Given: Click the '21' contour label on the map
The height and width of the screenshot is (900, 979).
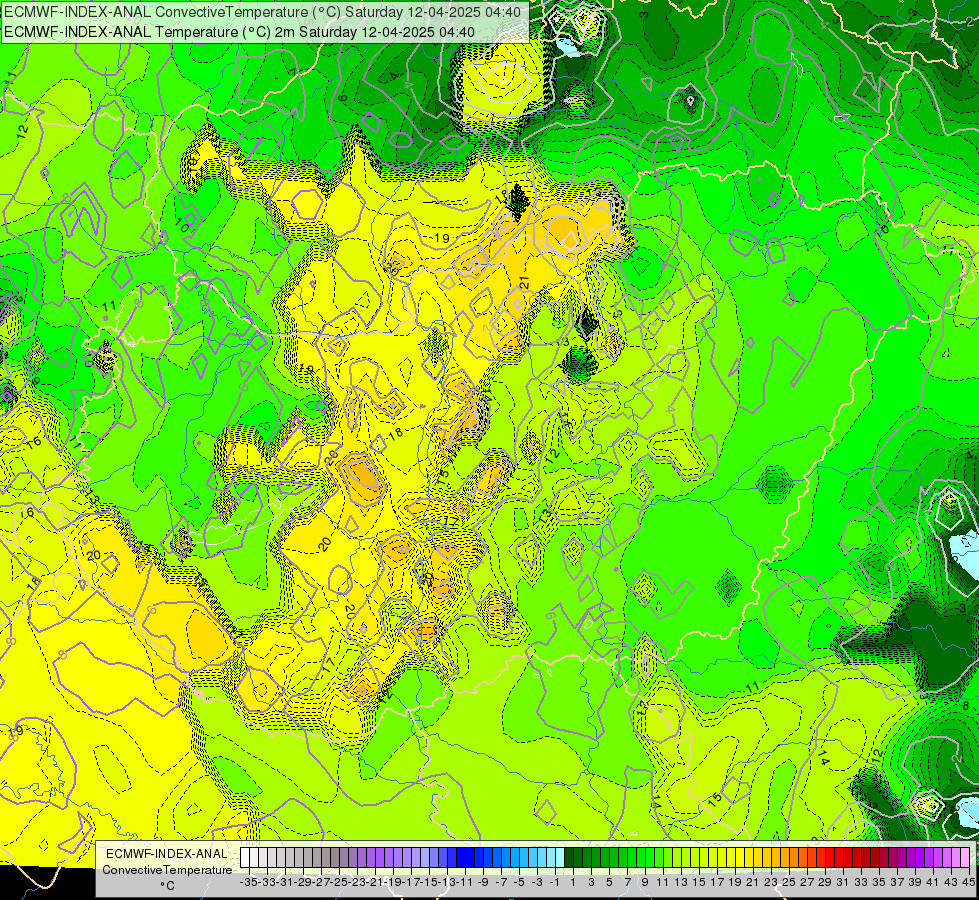Looking at the screenshot, I should [524, 283].
